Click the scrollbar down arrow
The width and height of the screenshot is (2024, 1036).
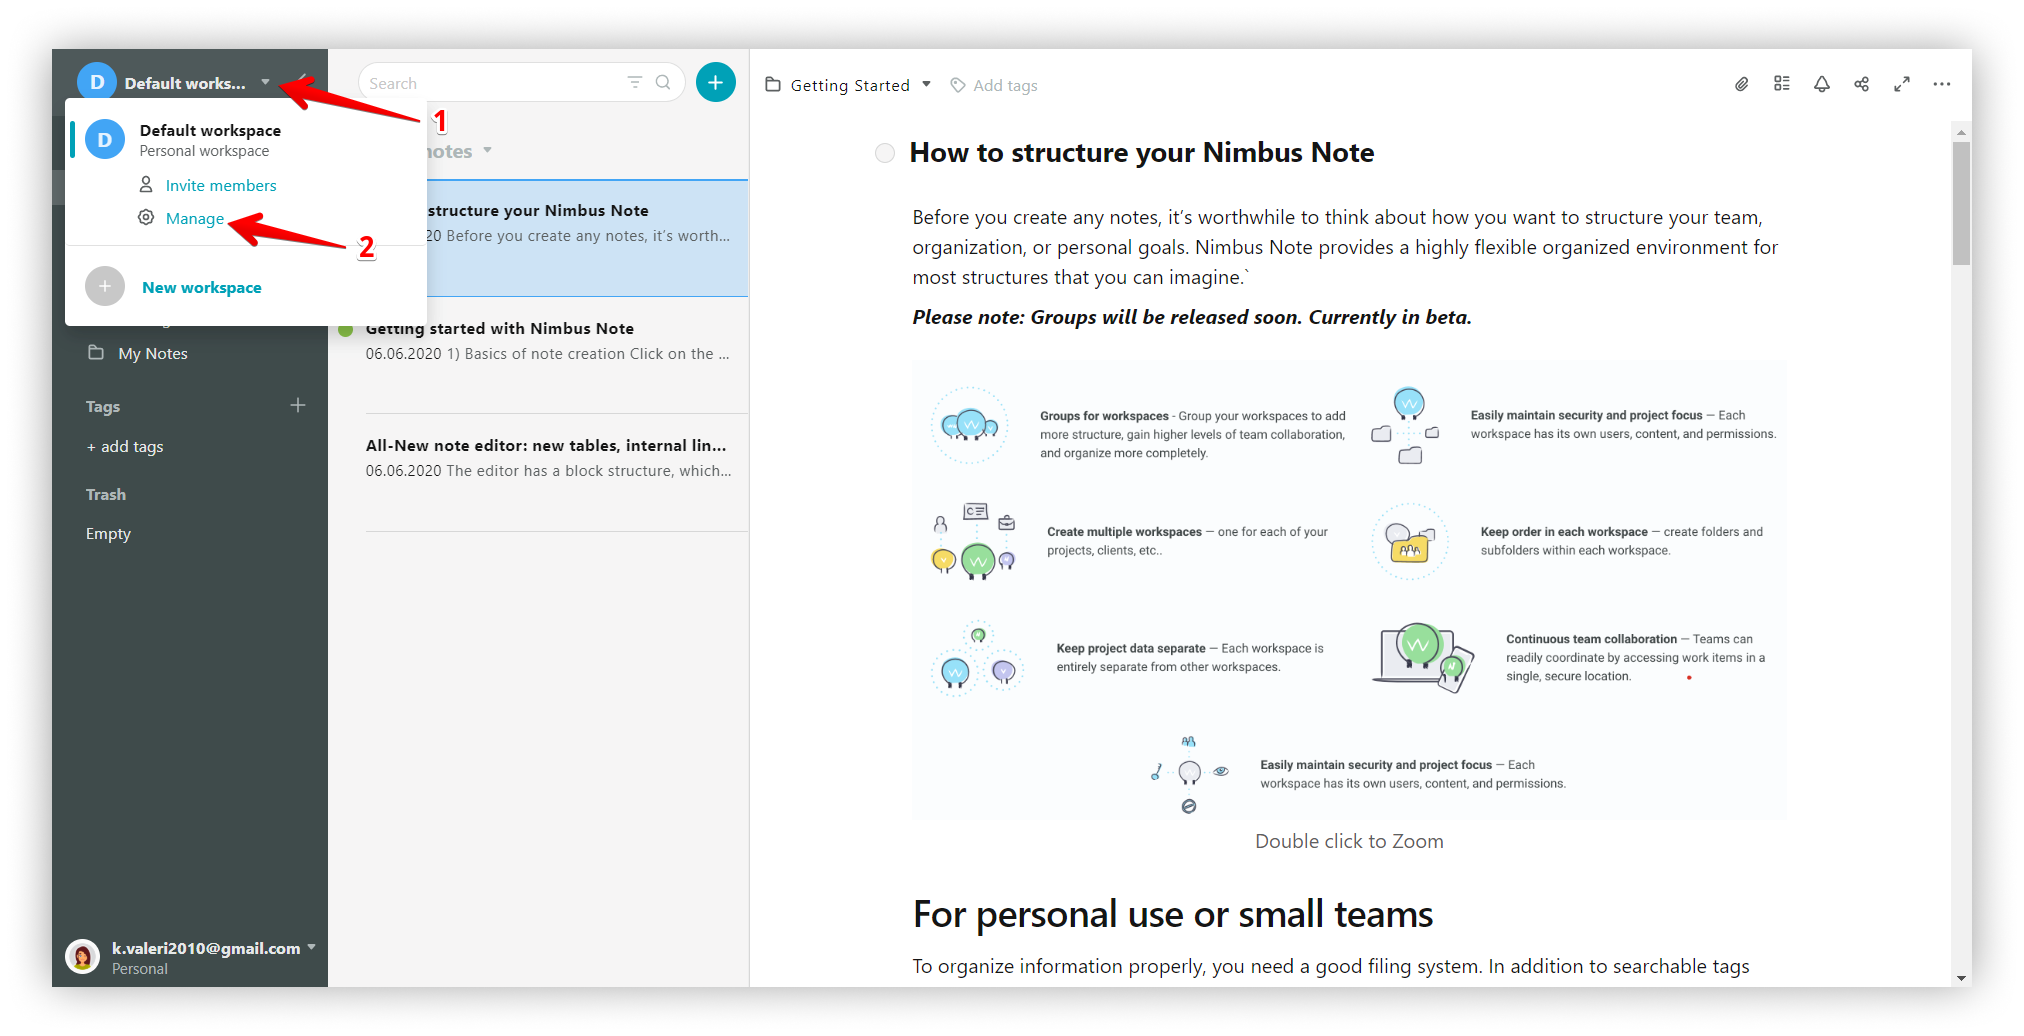[x=1961, y=978]
